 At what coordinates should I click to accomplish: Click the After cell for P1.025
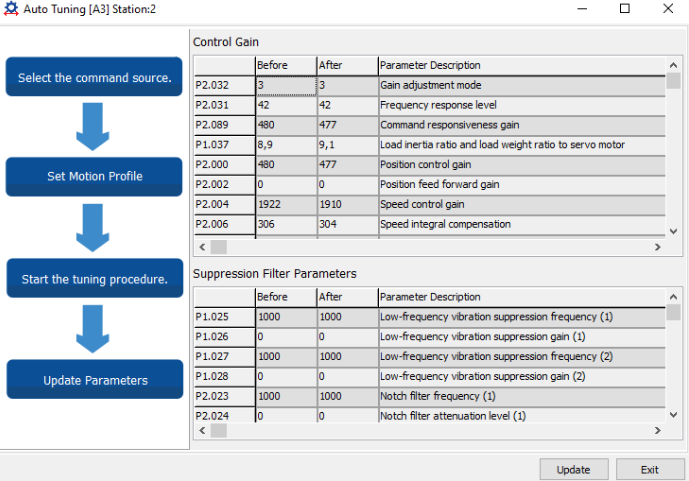pyautogui.click(x=346, y=317)
